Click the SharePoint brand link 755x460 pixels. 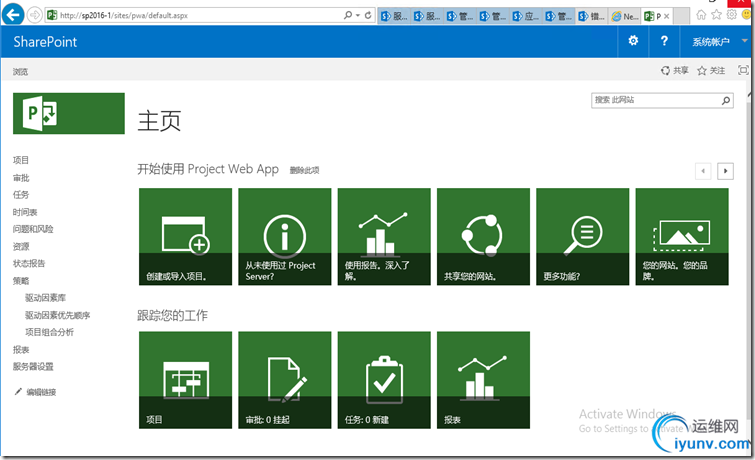click(45, 42)
